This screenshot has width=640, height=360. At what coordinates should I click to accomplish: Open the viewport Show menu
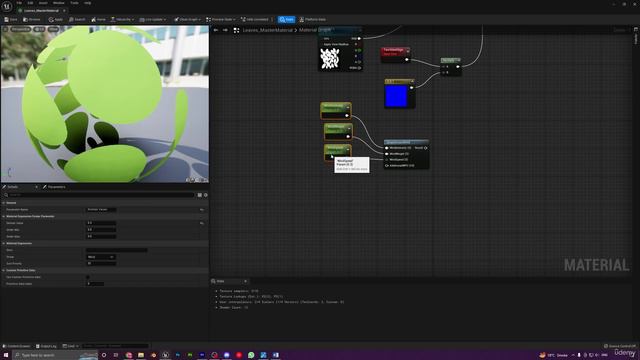[53, 29]
